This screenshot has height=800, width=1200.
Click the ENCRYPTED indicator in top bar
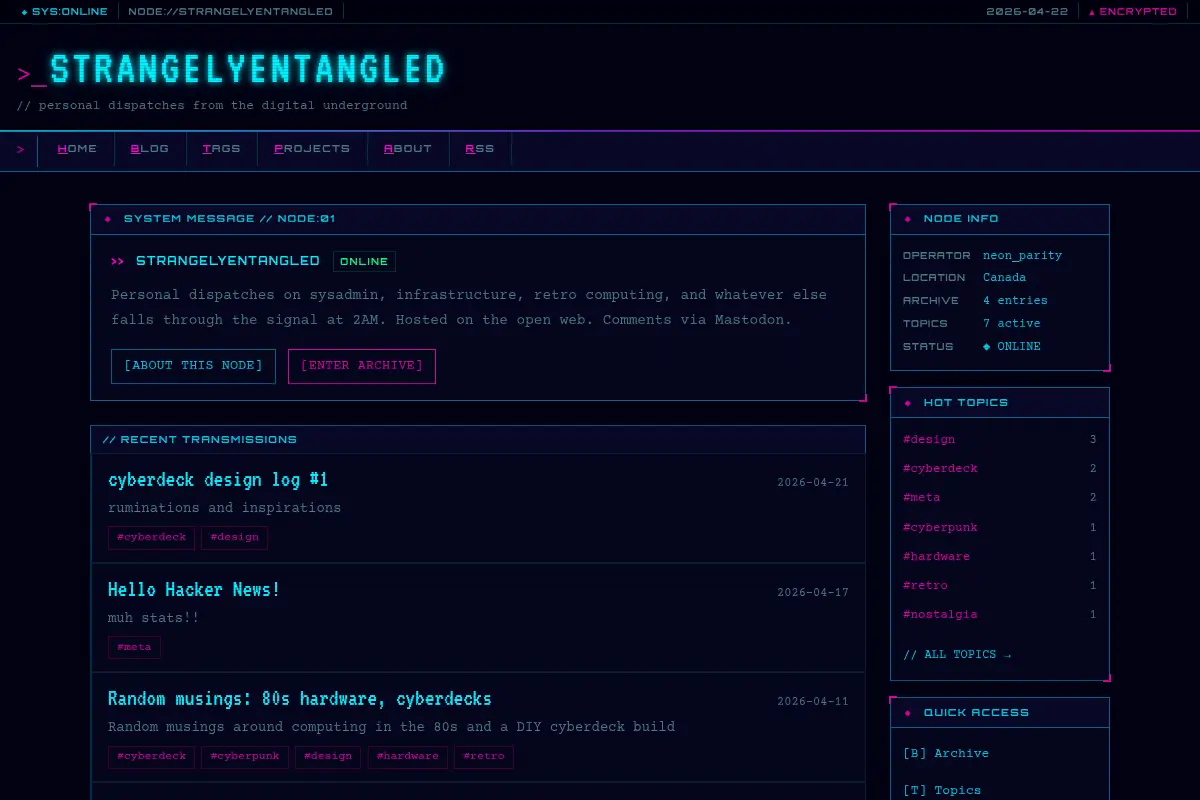tap(1133, 12)
